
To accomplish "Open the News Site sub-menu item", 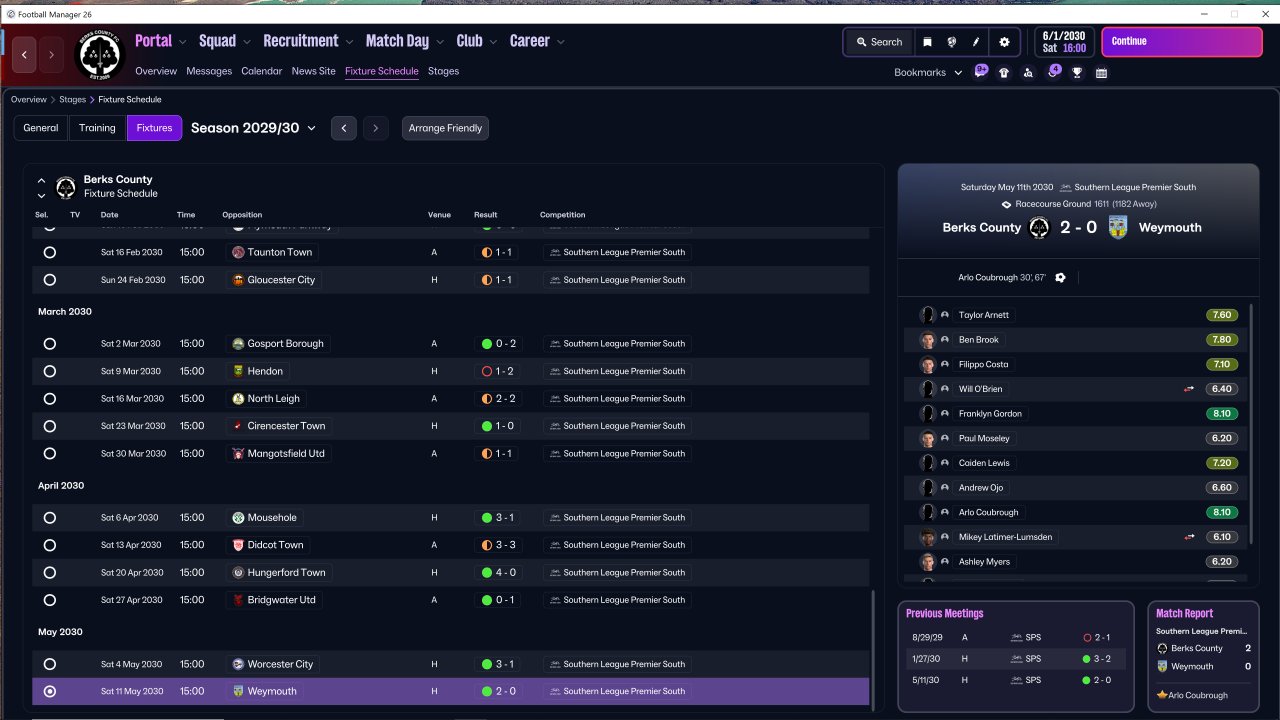I will coord(314,71).
